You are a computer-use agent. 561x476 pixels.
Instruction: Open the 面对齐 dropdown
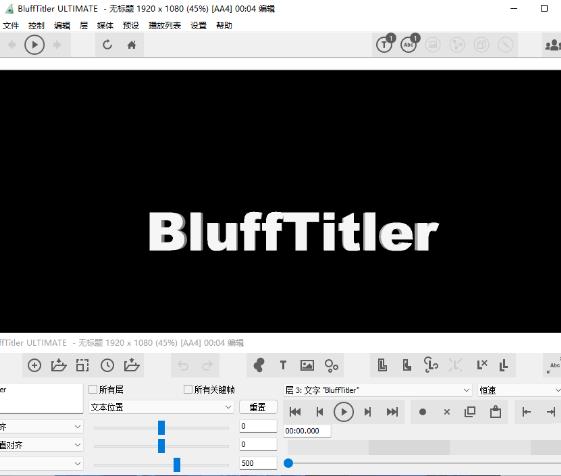pos(41,445)
